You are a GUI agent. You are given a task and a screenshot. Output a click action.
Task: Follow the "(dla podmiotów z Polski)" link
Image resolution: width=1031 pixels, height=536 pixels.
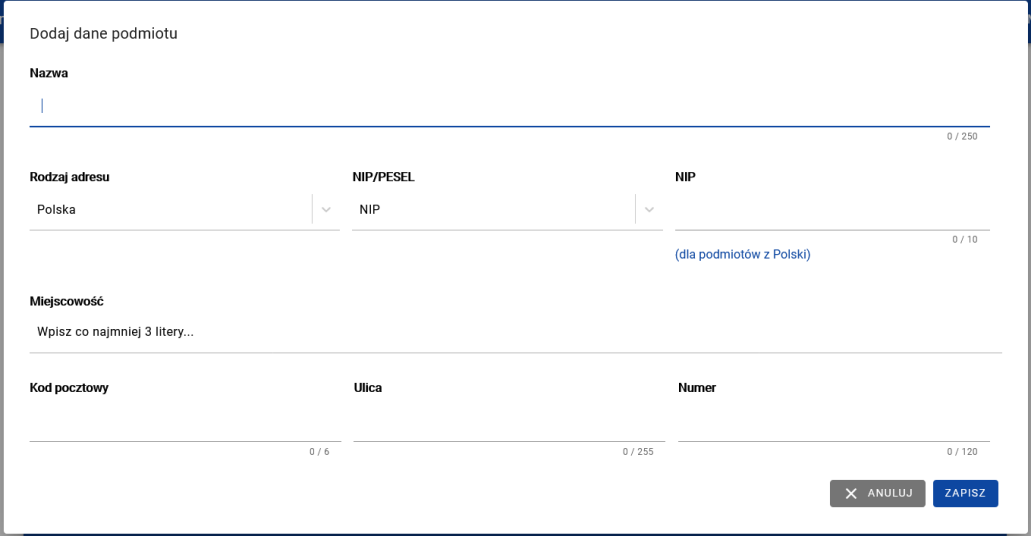point(743,254)
